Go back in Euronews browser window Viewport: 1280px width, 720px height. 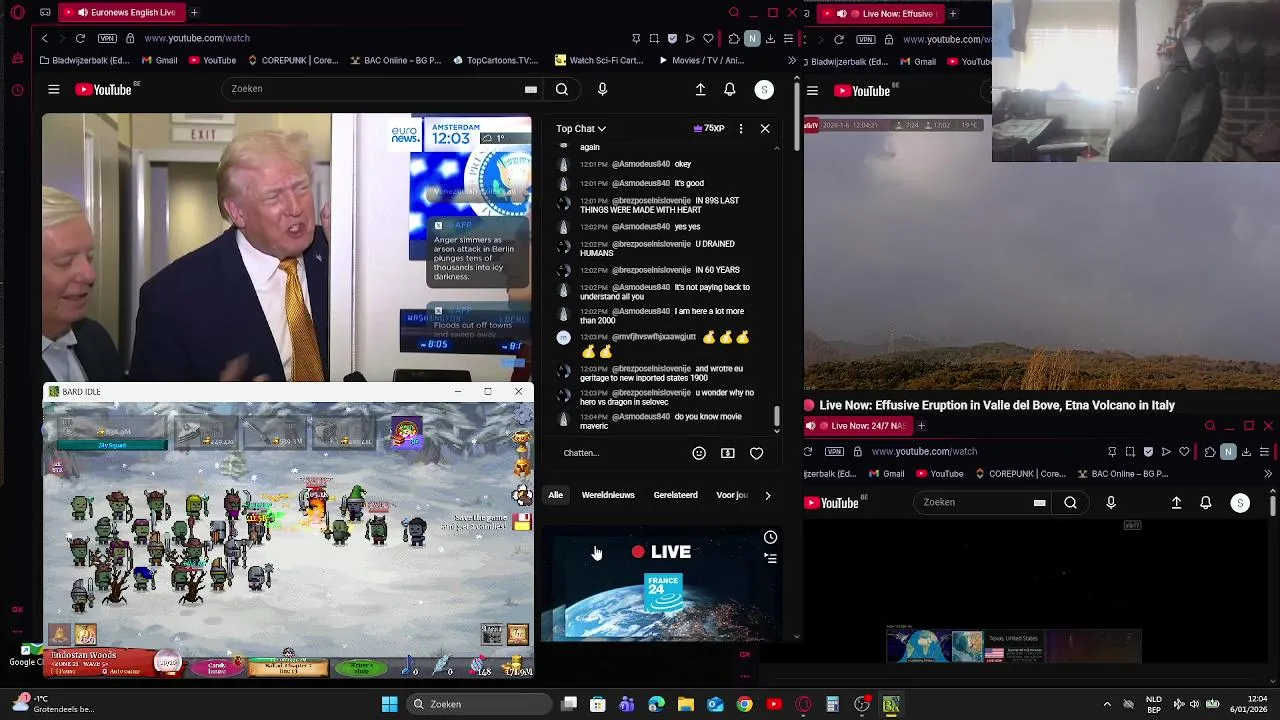point(44,38)
